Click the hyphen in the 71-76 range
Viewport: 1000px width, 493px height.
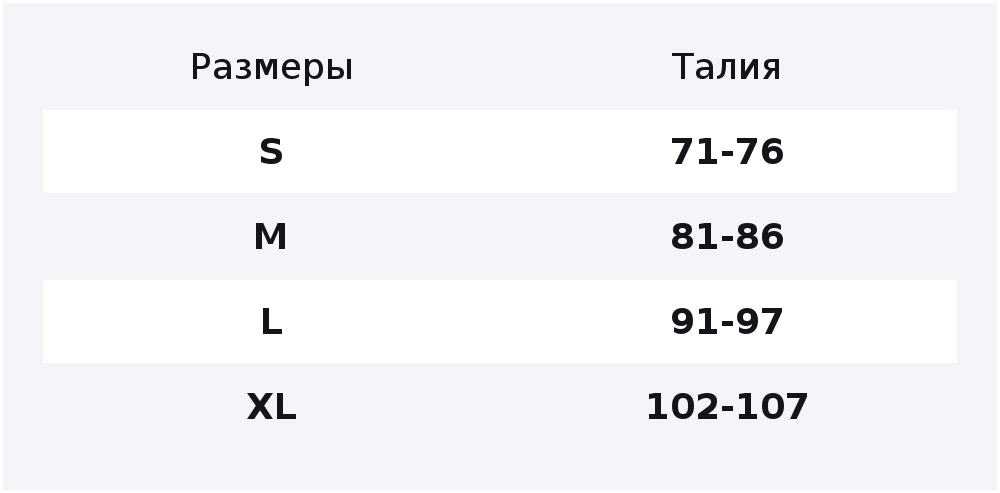coord(728,154)
